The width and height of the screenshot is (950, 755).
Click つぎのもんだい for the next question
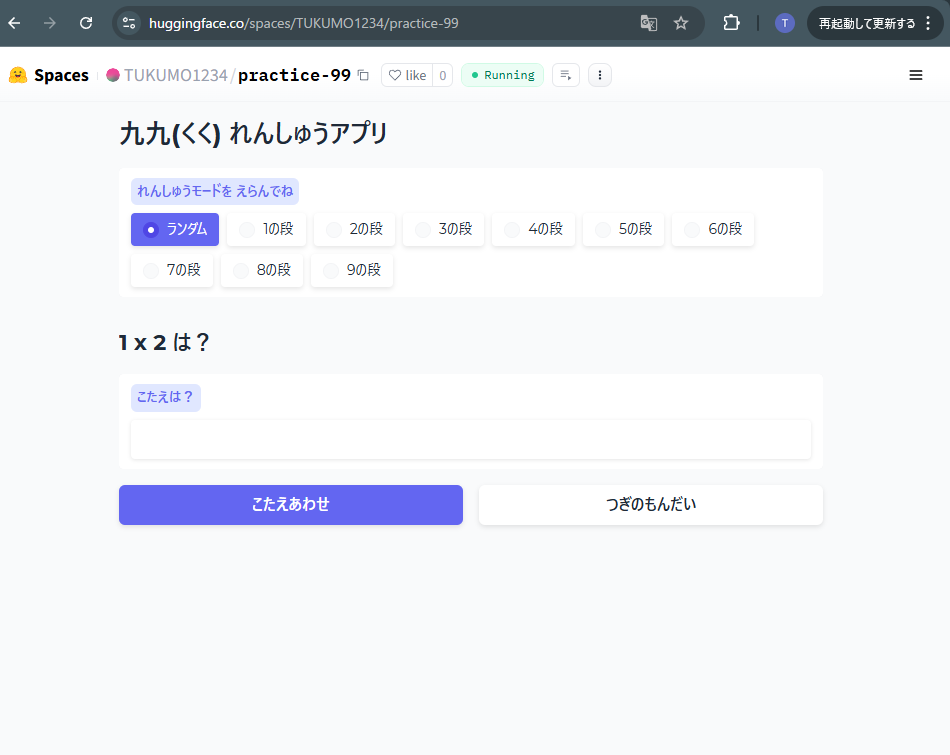coord(650,505)
